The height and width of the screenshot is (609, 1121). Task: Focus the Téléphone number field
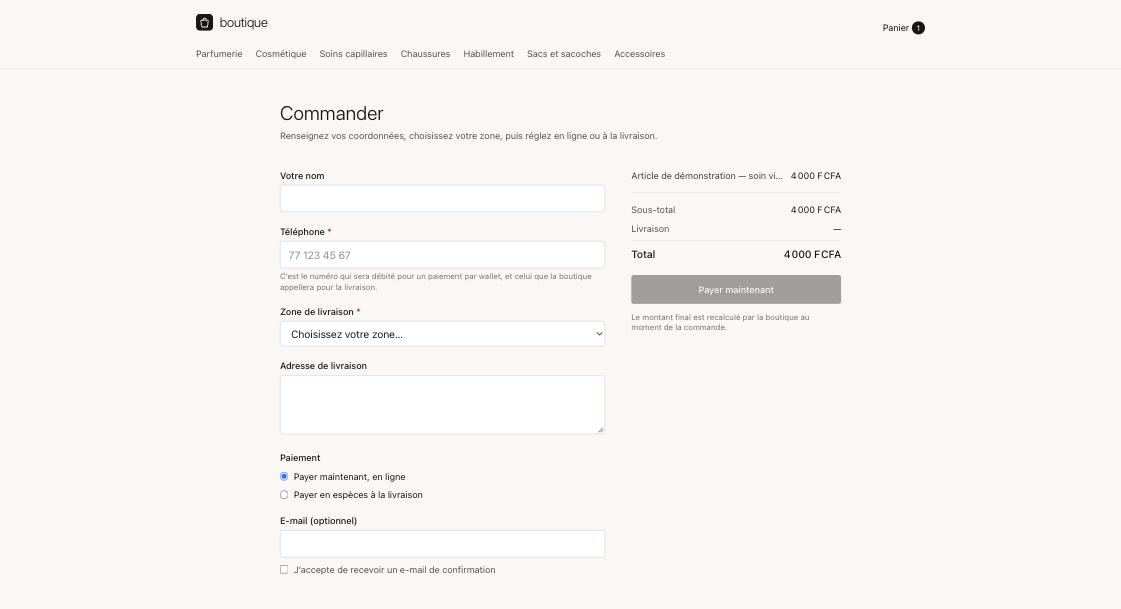pos(443,254)
